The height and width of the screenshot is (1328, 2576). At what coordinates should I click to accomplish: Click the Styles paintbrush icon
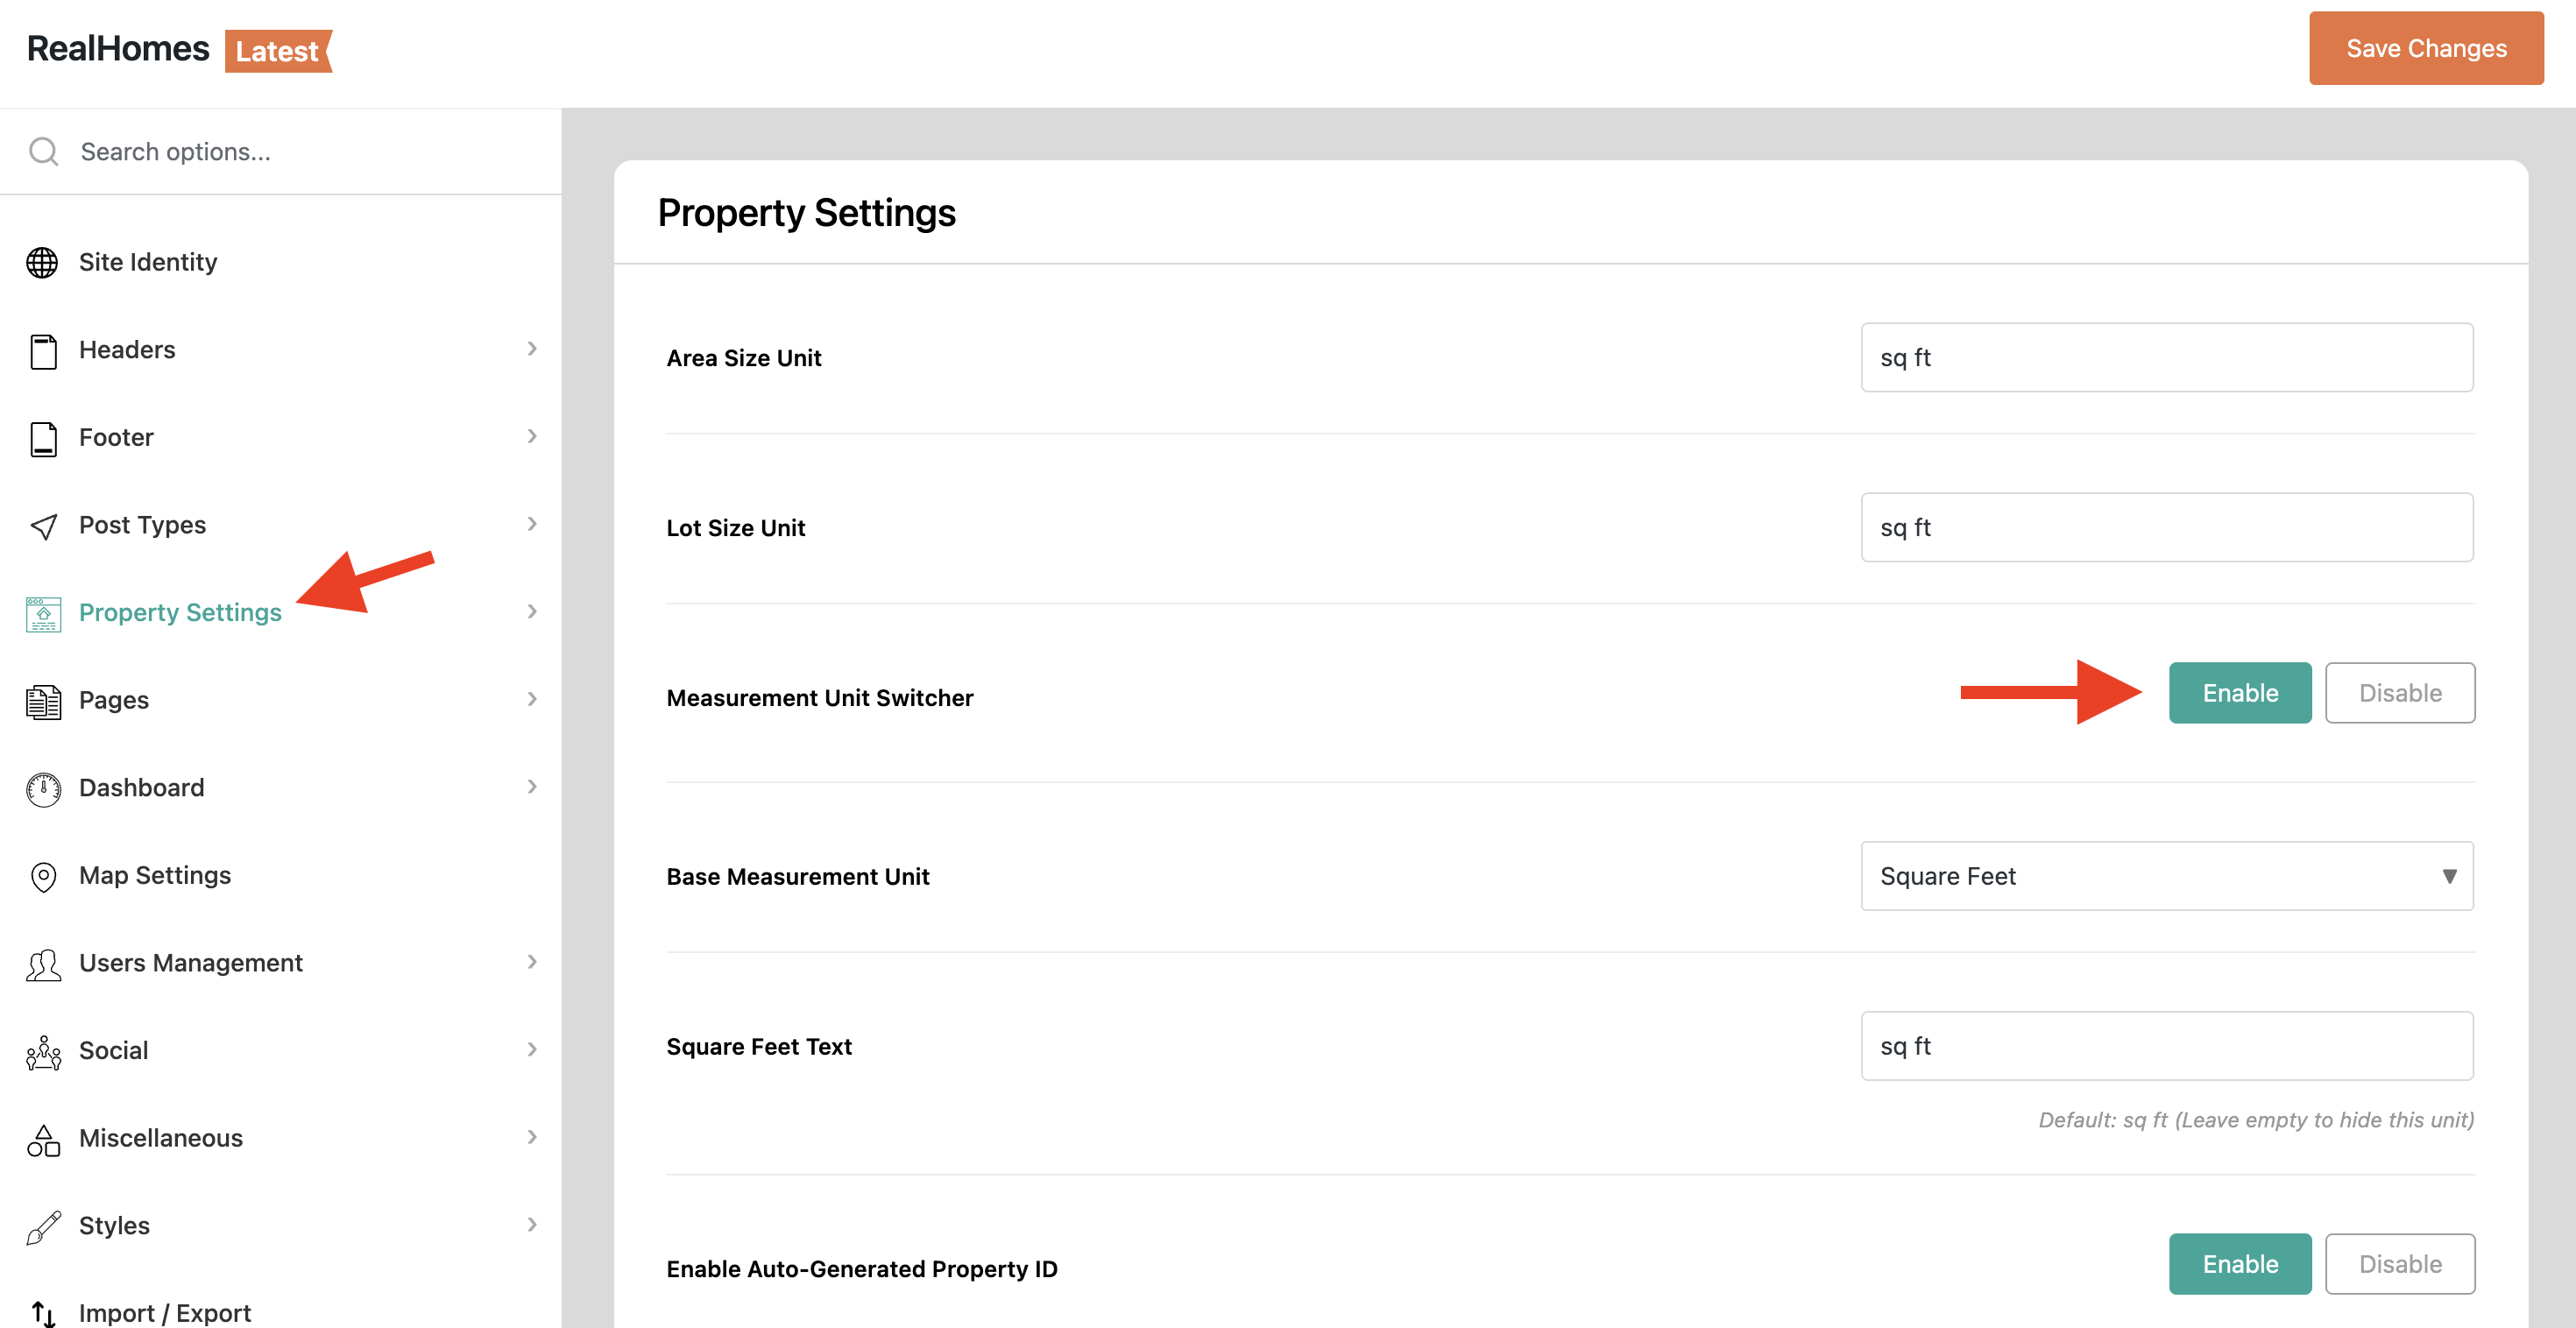43,1227
